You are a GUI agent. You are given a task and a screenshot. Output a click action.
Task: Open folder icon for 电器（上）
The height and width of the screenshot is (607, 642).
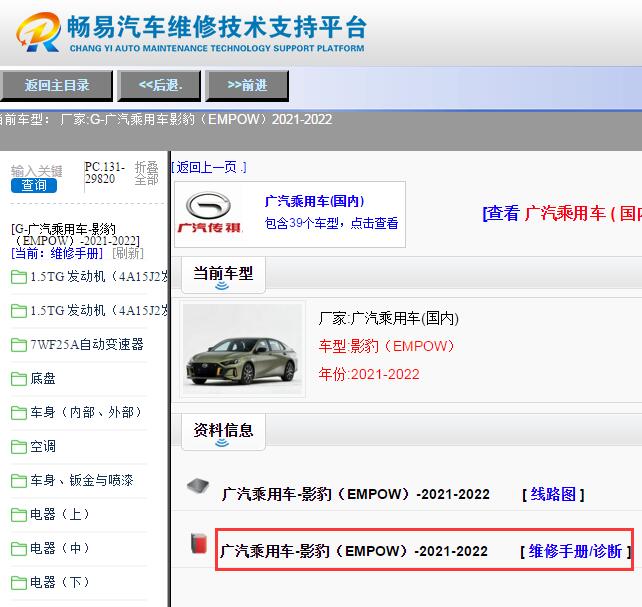(x=19, y=515)
